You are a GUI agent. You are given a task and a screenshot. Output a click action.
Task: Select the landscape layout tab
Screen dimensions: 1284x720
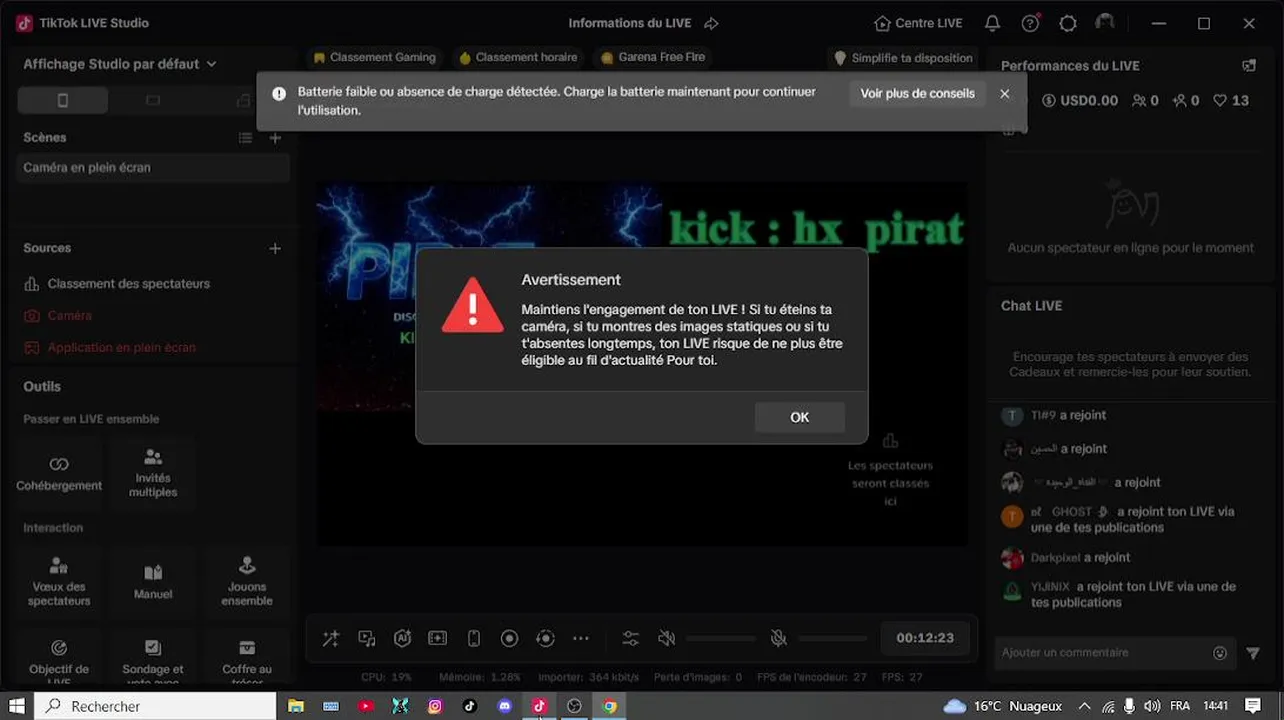pos(153,100)
